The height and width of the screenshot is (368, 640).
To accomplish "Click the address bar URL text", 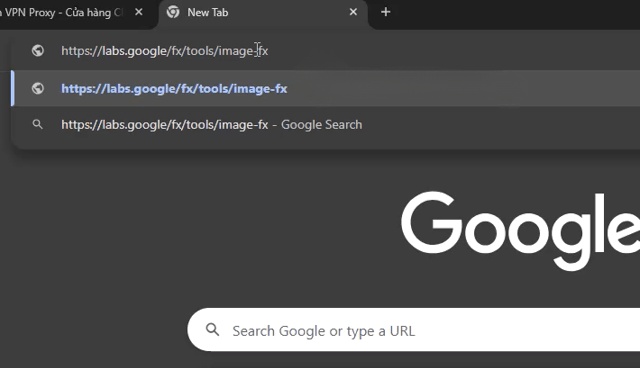I will click(164, 51).
